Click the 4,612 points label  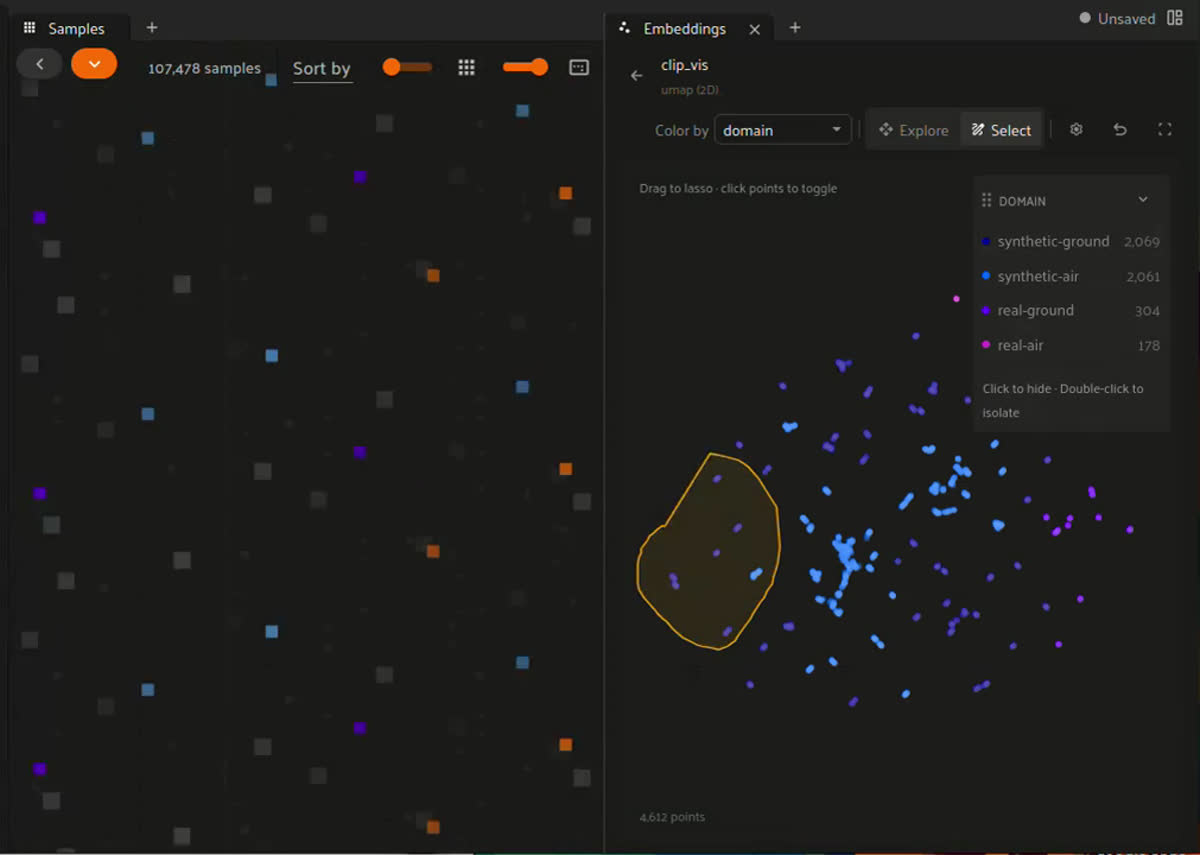pyautogui.click(x=672, y=817)
